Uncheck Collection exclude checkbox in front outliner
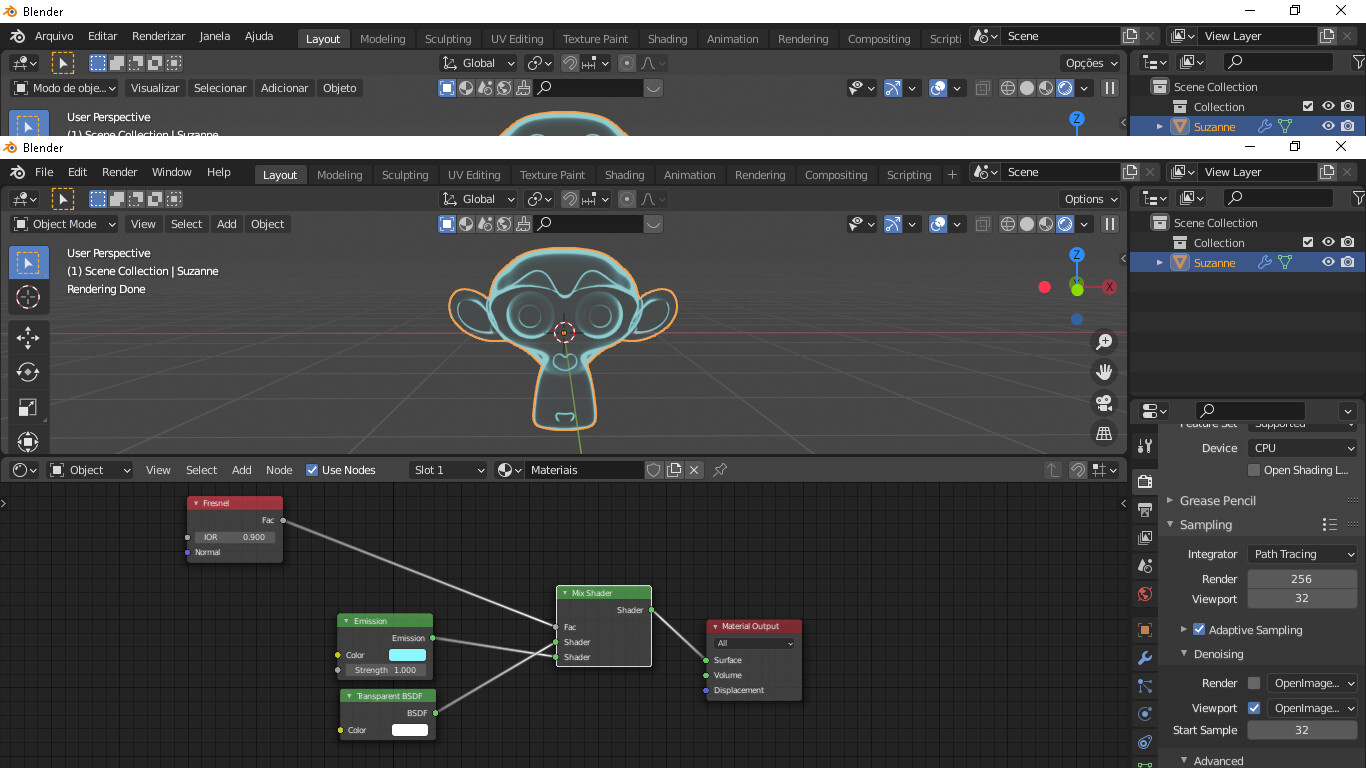This screenshot has width=1366, height=768. point(1308,243)
